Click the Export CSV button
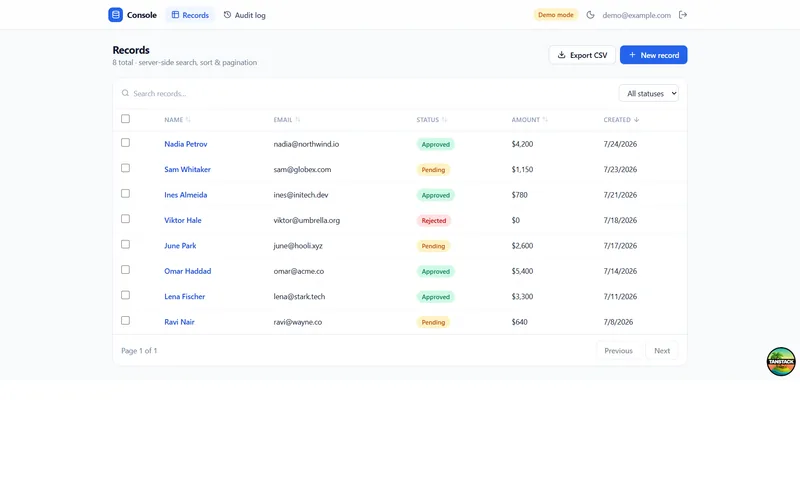This screenshot has width=800, height=500. (582, 55)
